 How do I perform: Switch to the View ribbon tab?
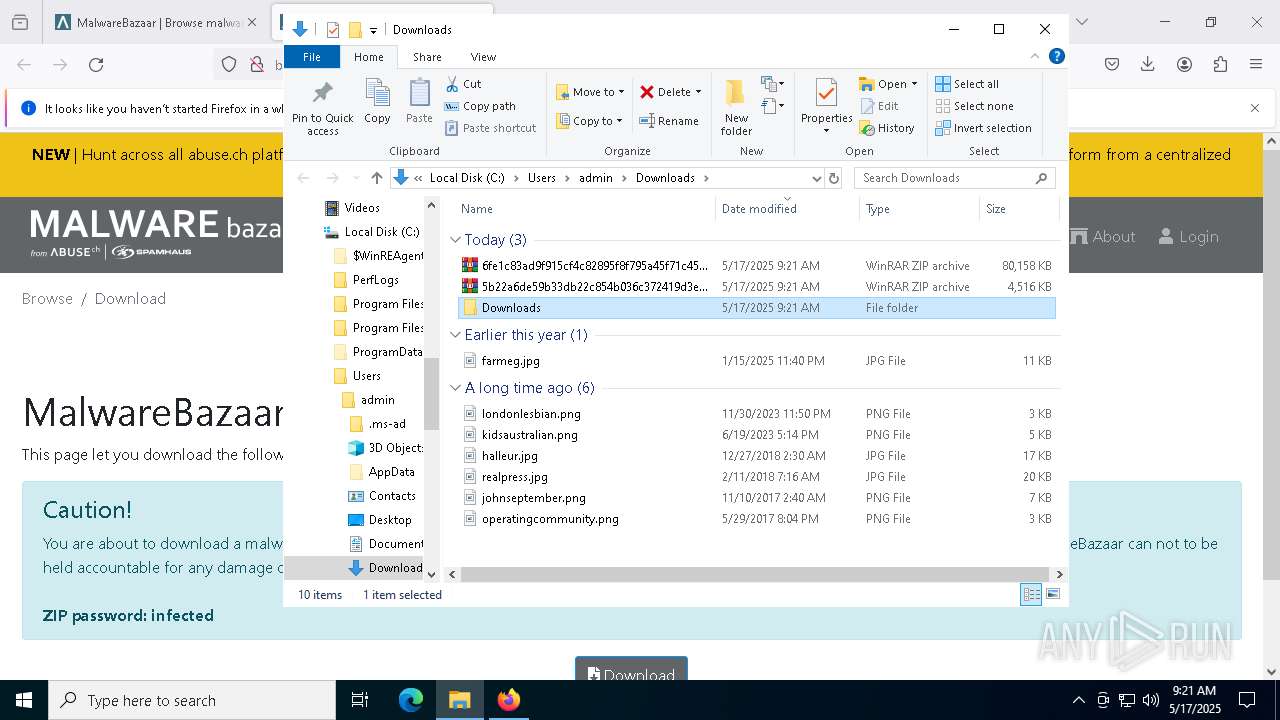tap(483, 57)
